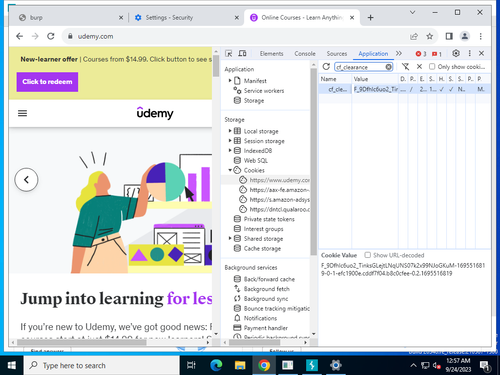Enable Only show cookies with issues
500x375 pixels.
tap(432, 67)
